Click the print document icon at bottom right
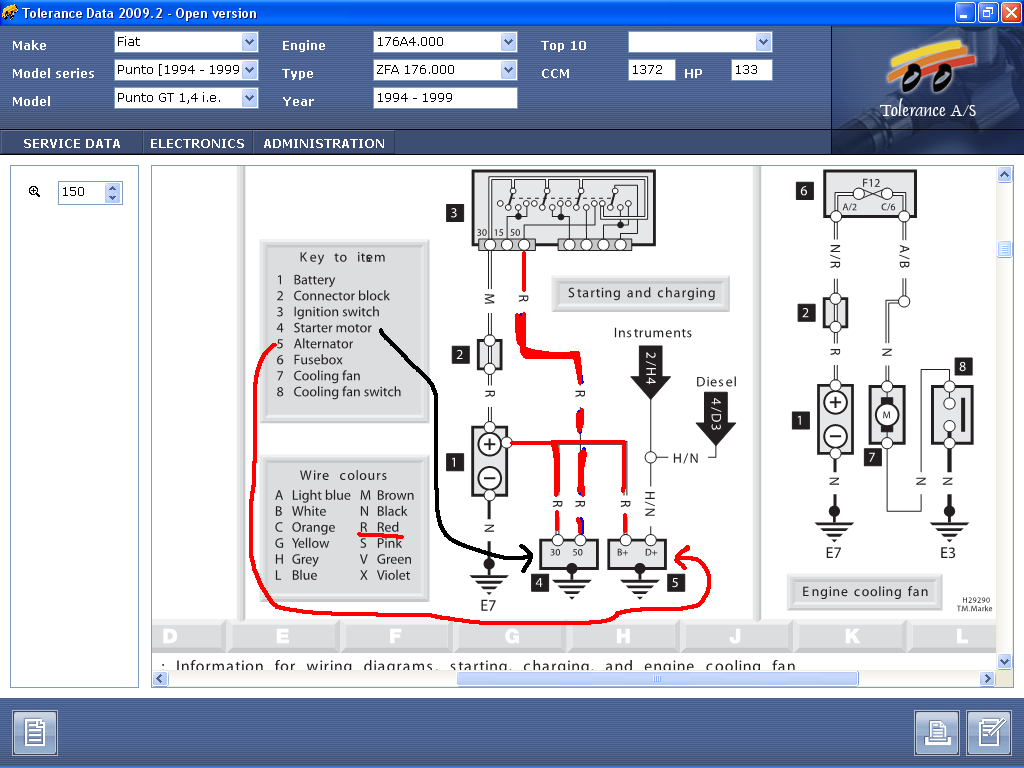This screenshot has height=768, width=1024. point(937,733)
